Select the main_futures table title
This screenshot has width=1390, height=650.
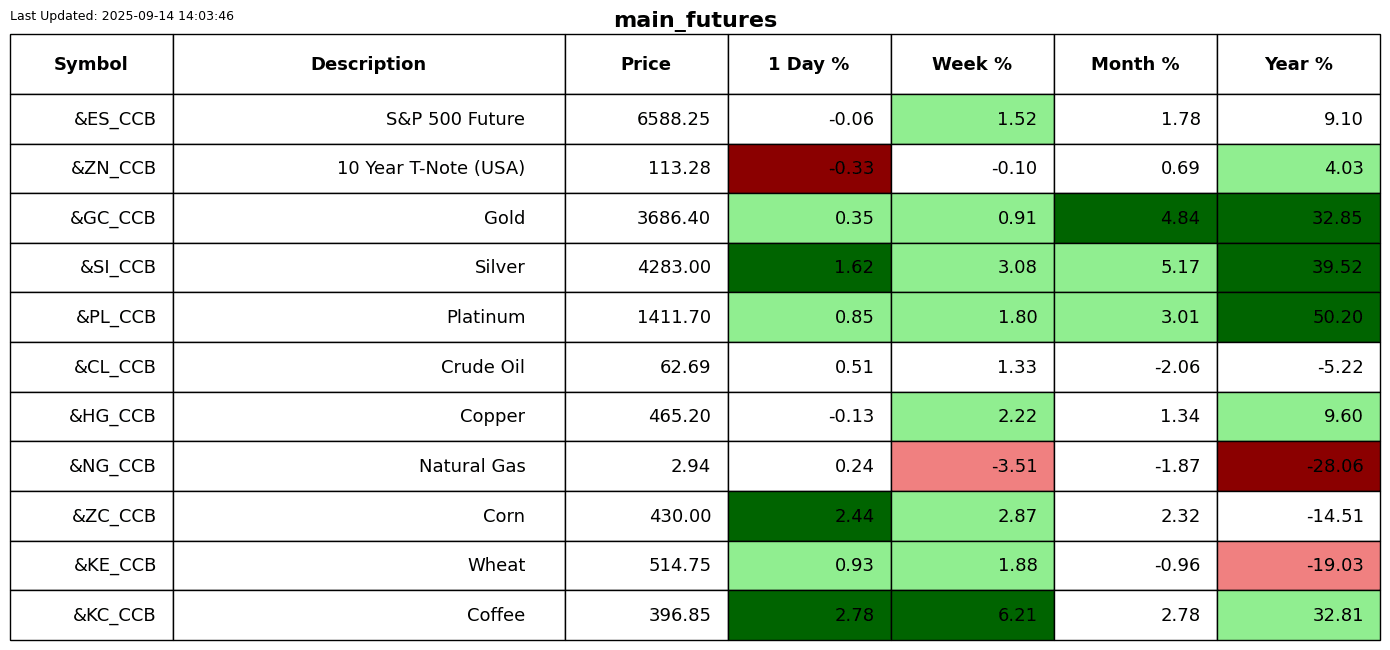(x=695, y=20)
